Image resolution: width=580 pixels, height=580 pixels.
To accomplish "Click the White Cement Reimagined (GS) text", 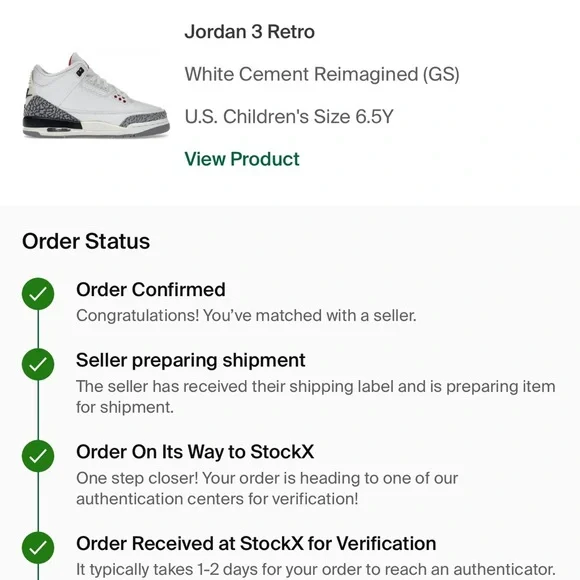I will point(322,74).
